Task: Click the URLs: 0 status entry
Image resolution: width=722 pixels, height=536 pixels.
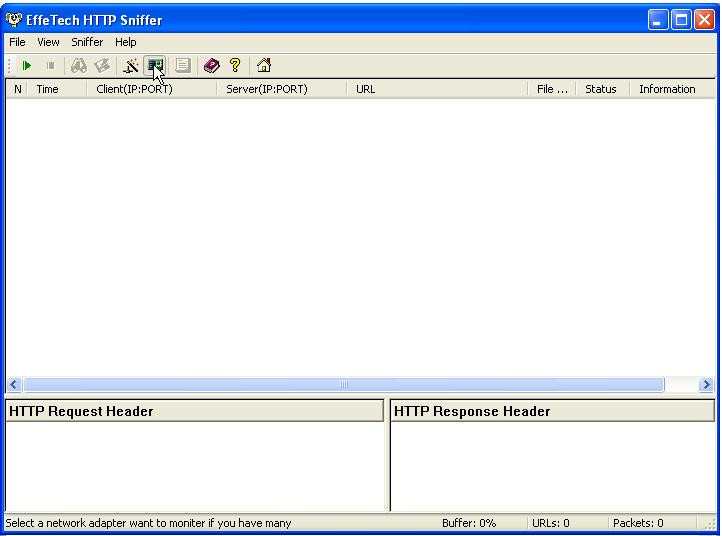Action: pos(551,523)
